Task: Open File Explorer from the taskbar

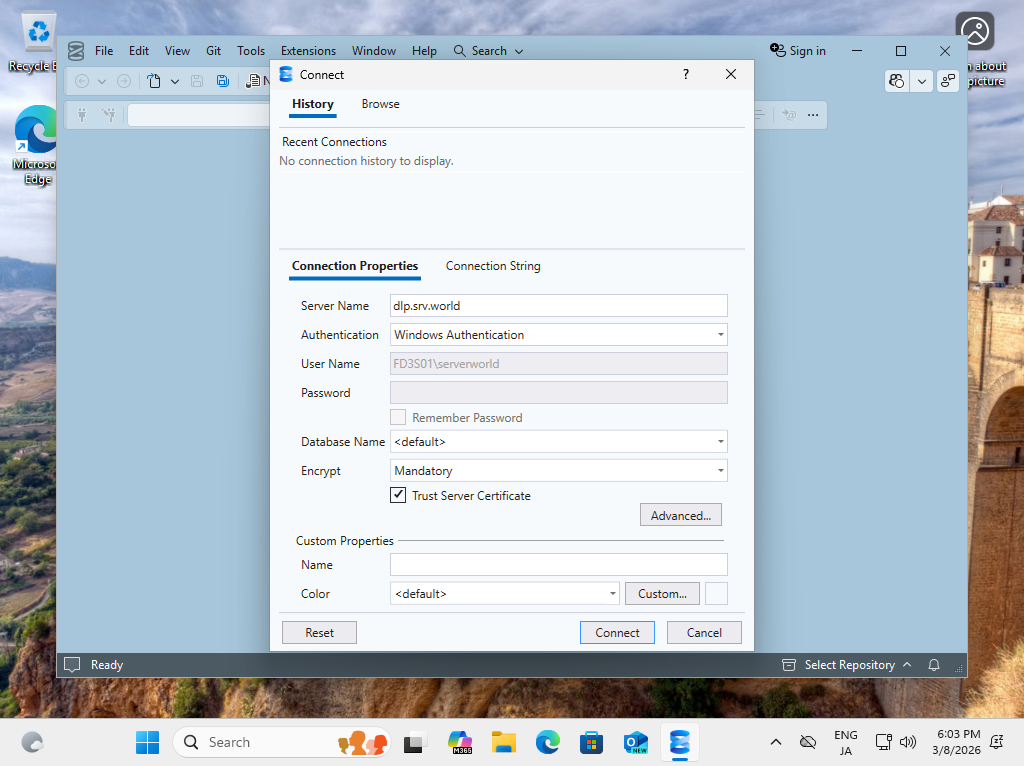Action: 504,742
